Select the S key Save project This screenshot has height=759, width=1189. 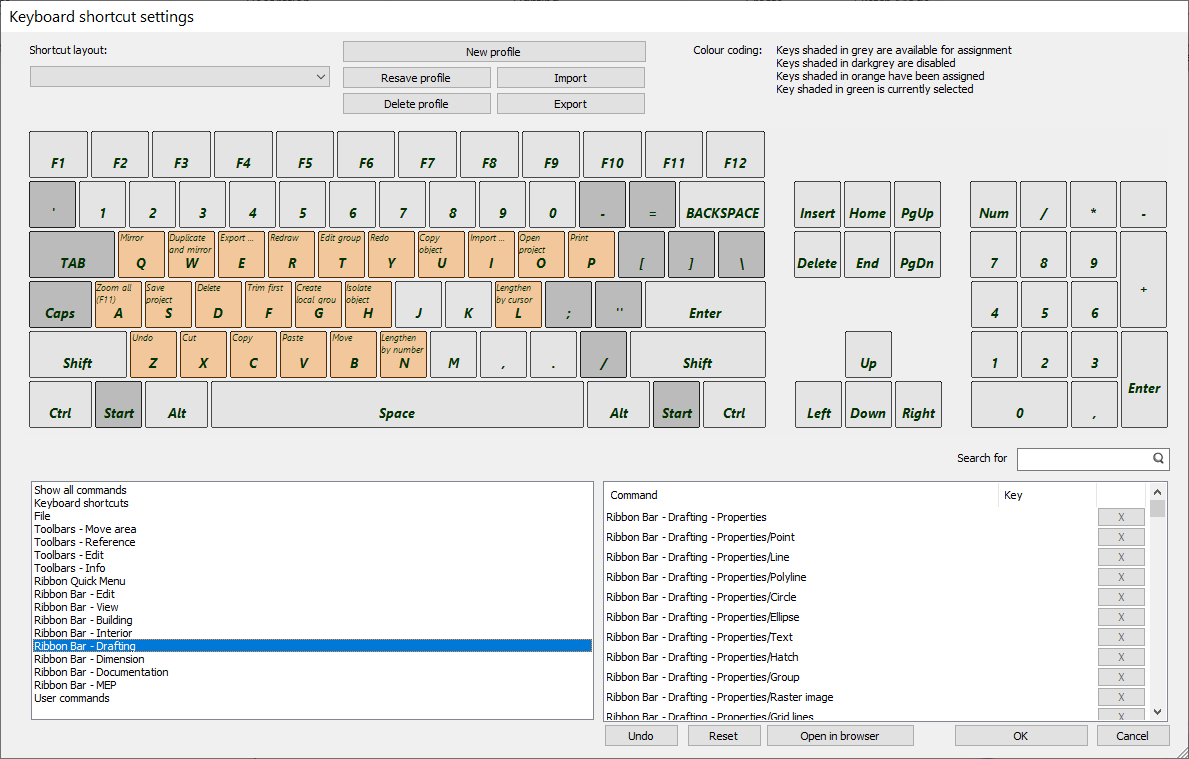[x=168, y=304]
